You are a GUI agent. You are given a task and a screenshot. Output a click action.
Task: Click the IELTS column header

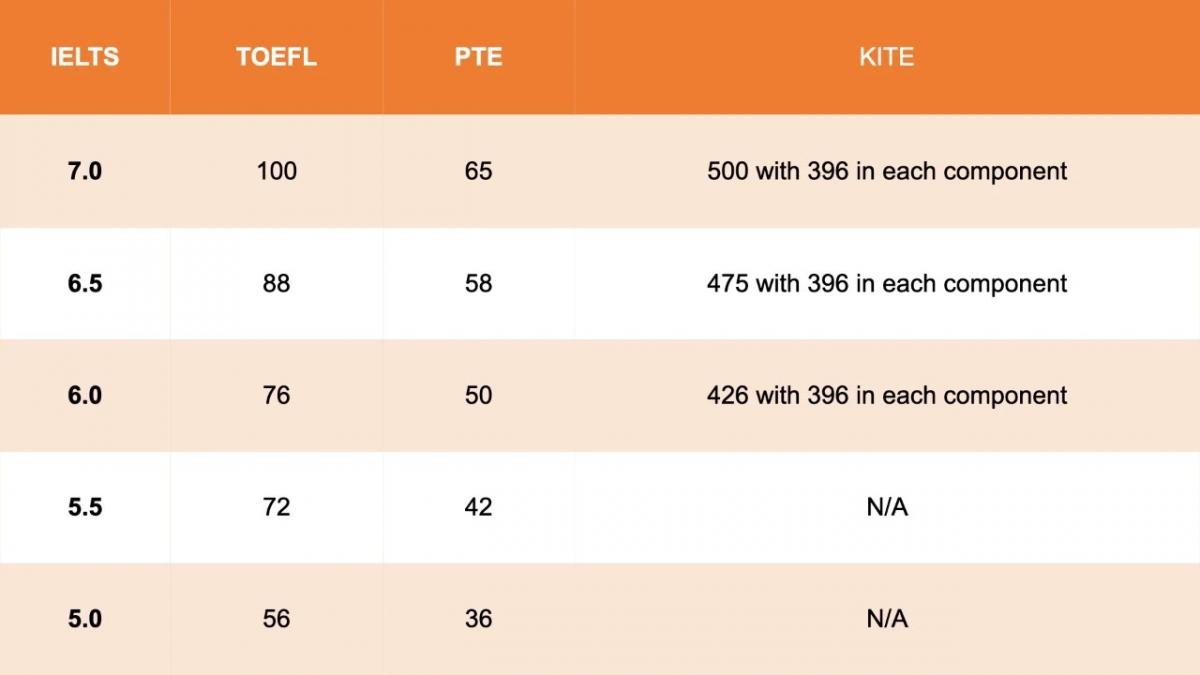tap(85, 56)
